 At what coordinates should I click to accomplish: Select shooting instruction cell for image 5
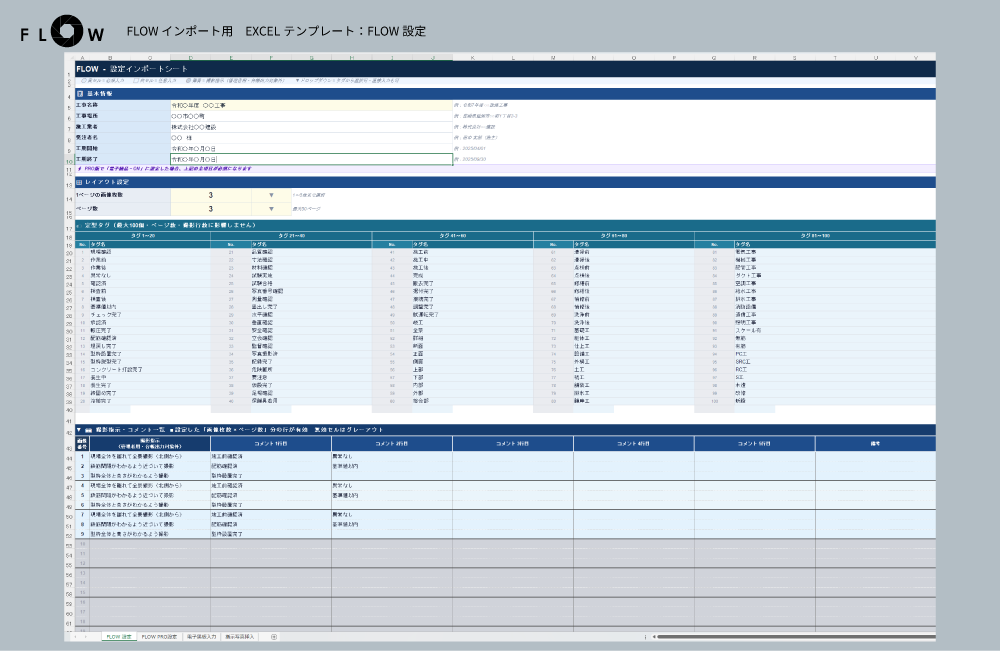pyautogui.click(x=150, y=495)
